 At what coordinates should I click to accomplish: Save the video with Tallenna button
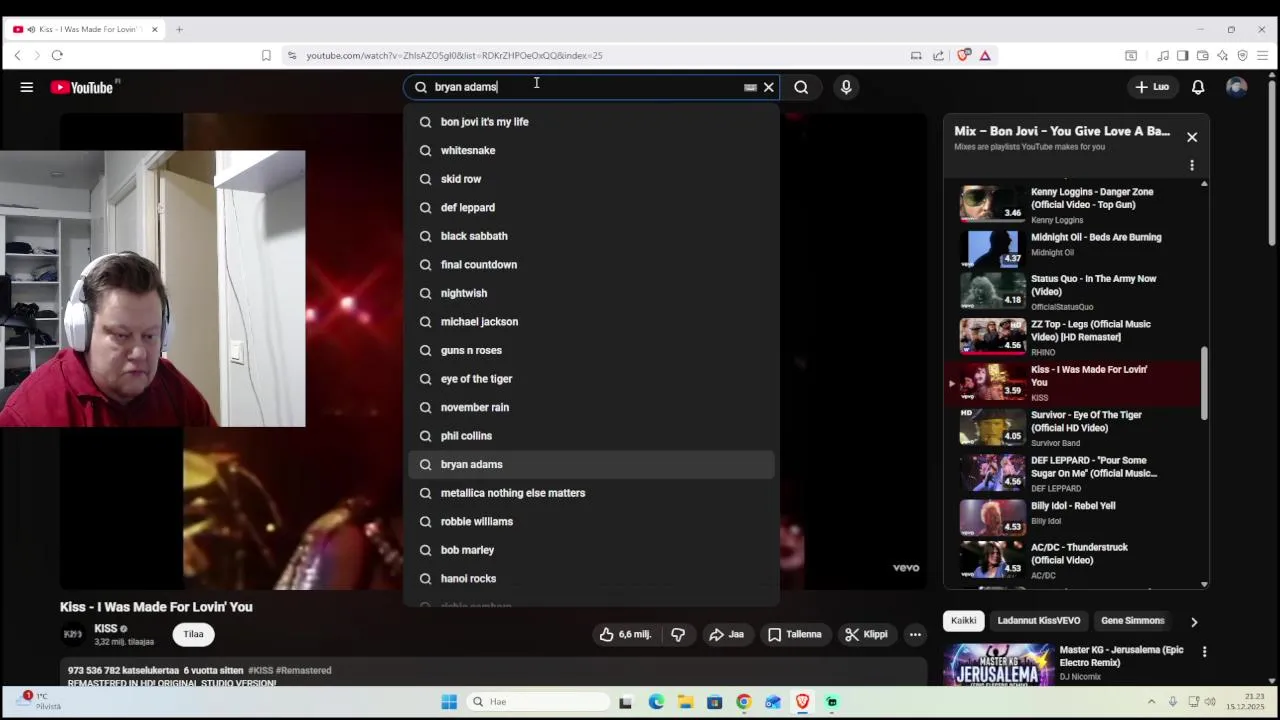pos(795,634)
